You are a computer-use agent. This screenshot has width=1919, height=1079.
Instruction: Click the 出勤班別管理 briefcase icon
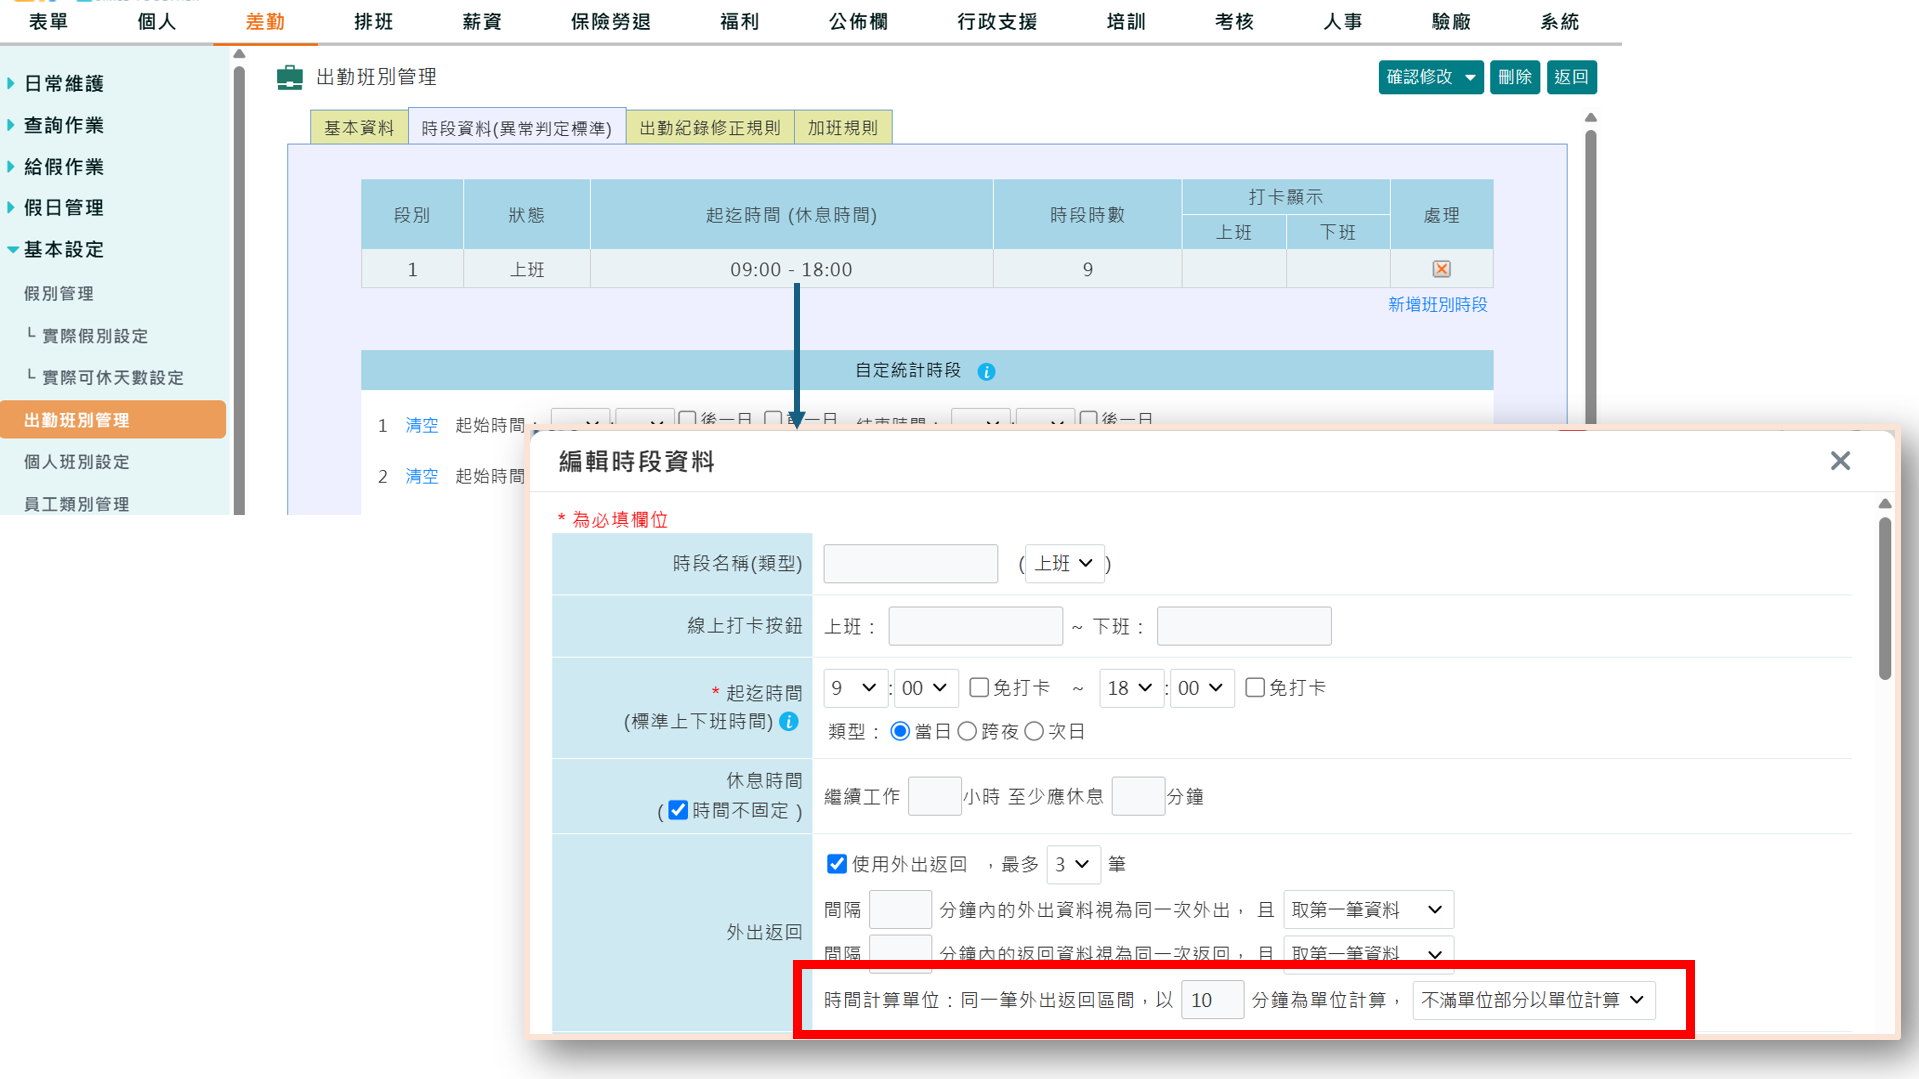tap(289, 76)
